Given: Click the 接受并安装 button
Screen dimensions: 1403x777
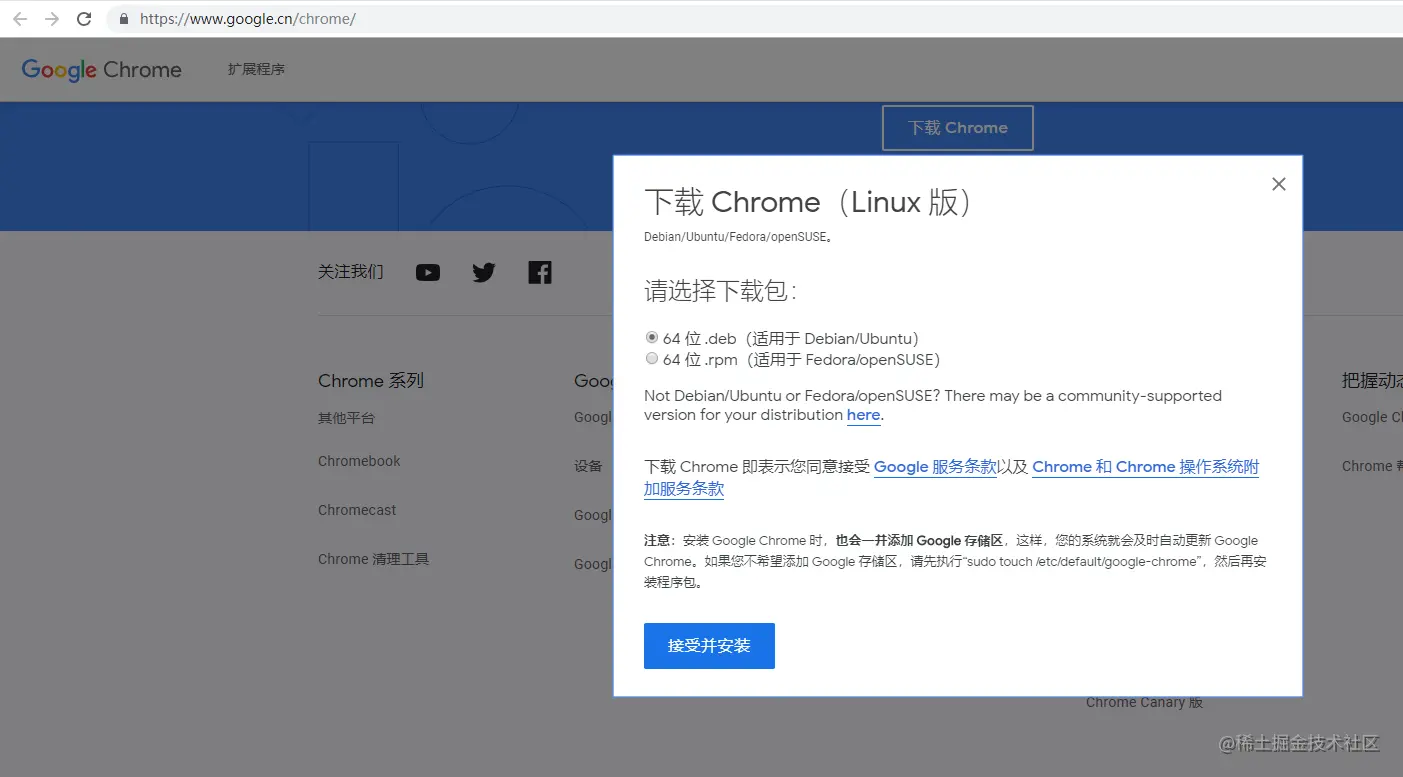Looking at the screenshot, I should pos(709,646).
